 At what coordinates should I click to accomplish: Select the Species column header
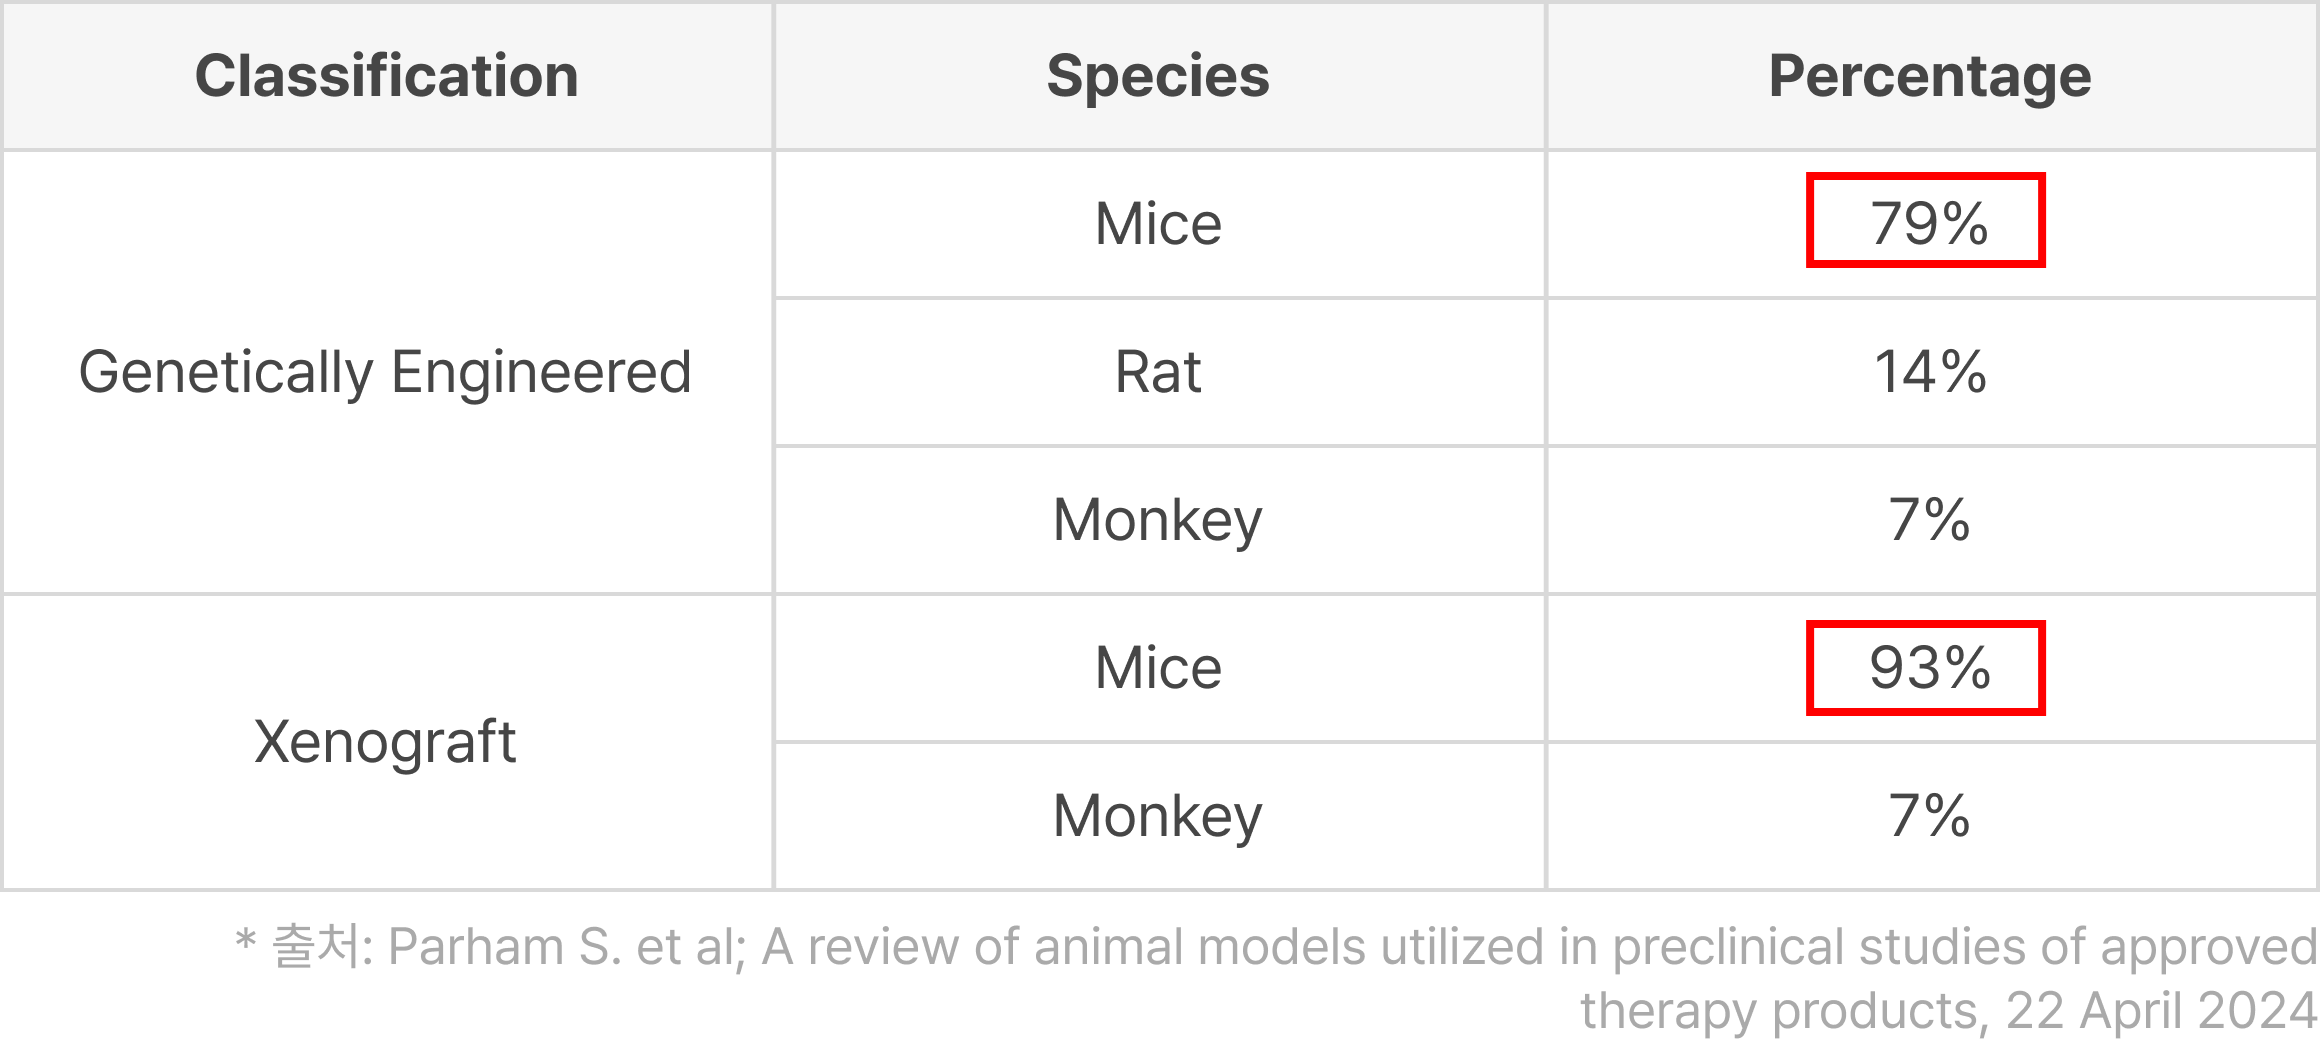[1158, 76]
